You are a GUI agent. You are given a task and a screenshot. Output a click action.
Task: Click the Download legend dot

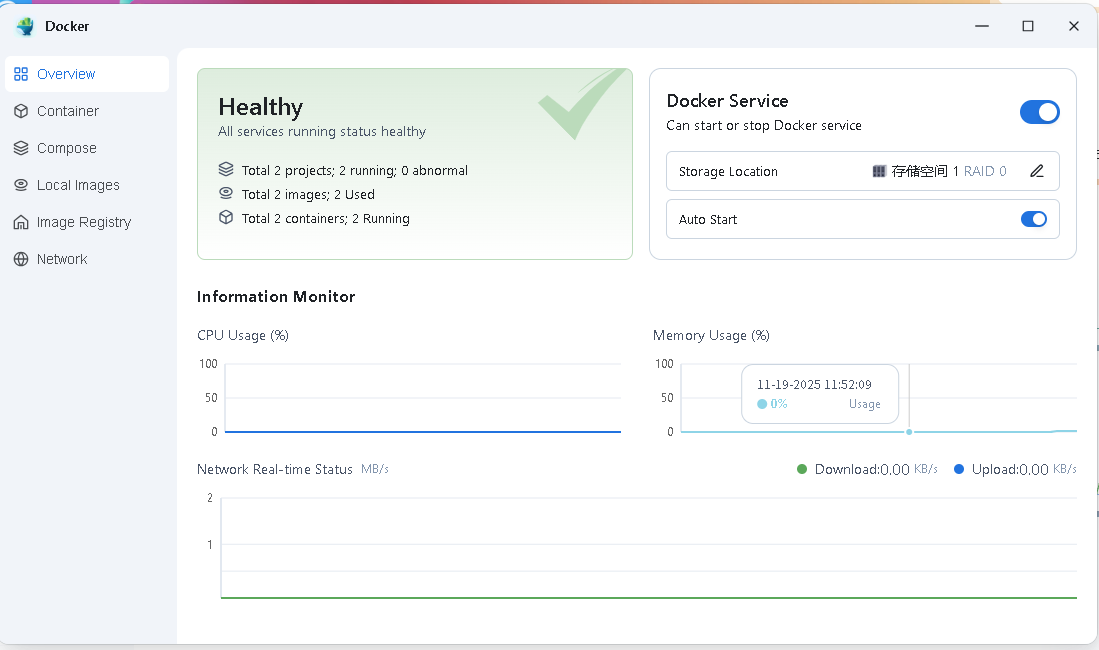(802, 469)
